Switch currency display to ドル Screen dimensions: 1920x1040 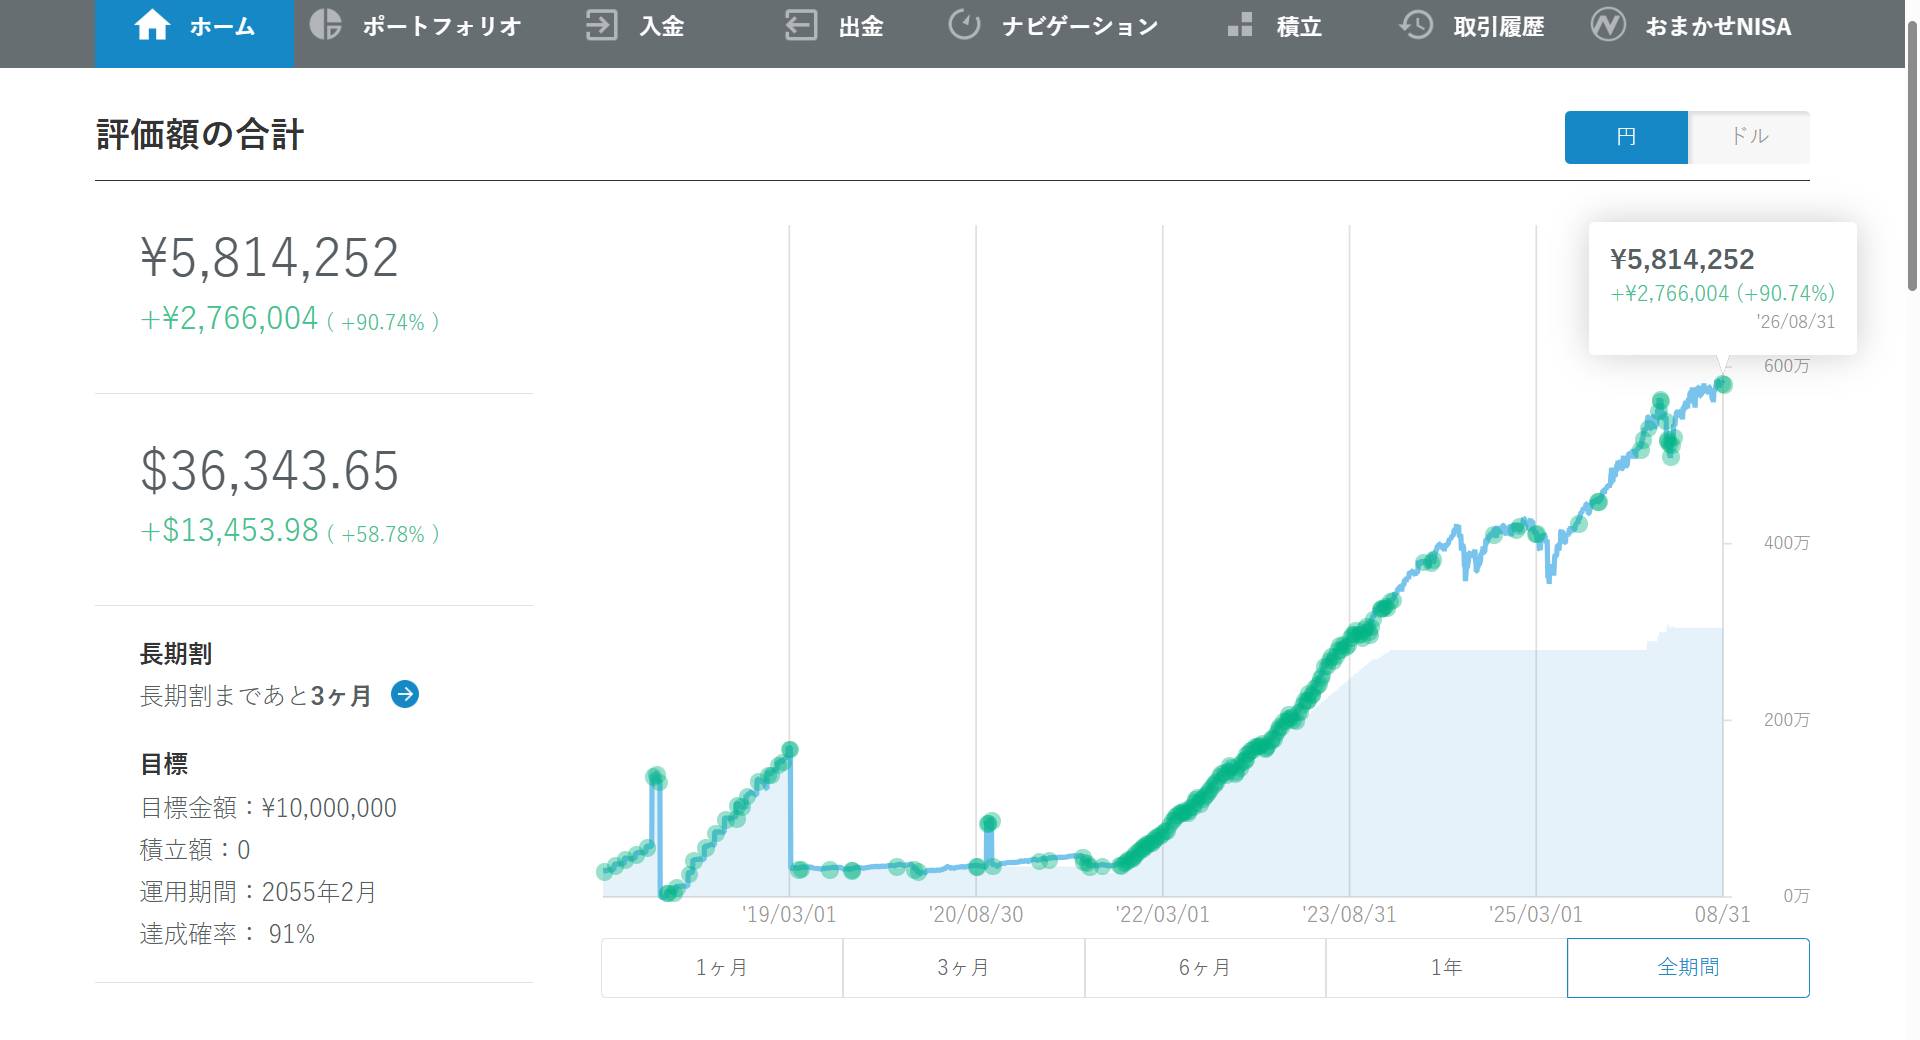[x=1749, y=137]
